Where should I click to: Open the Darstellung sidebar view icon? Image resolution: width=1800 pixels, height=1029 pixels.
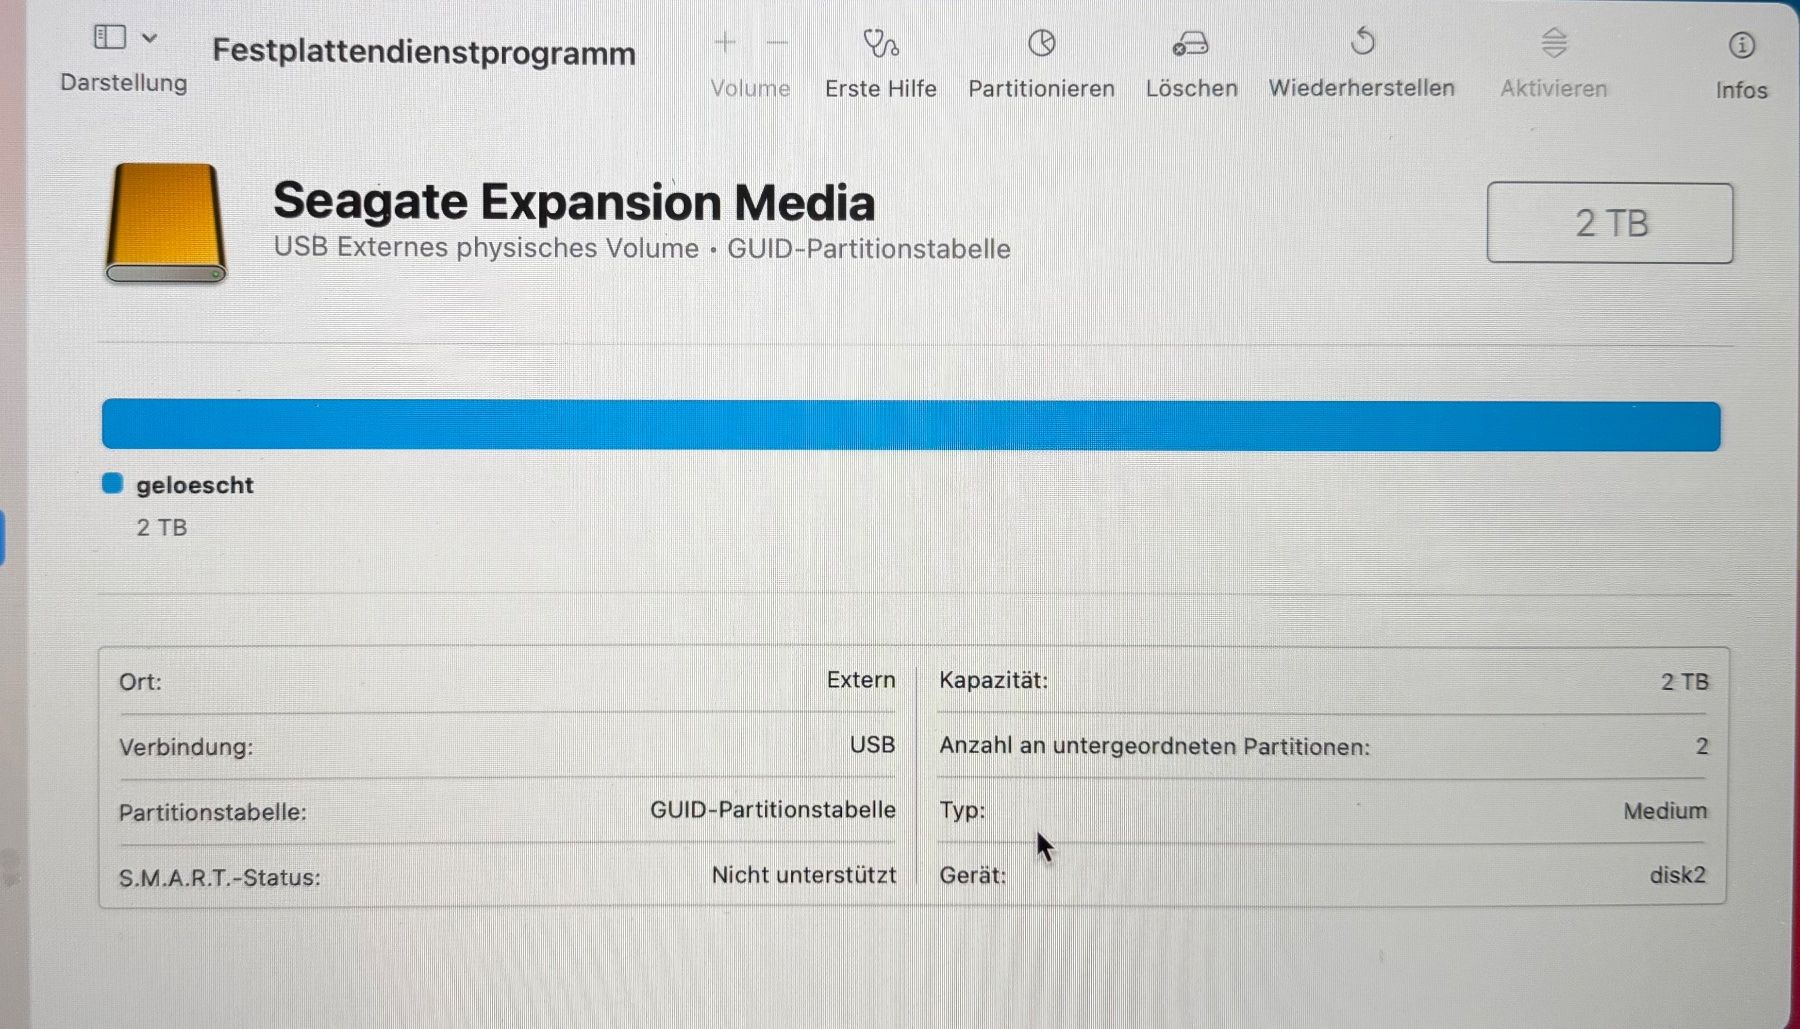point(110,38)
